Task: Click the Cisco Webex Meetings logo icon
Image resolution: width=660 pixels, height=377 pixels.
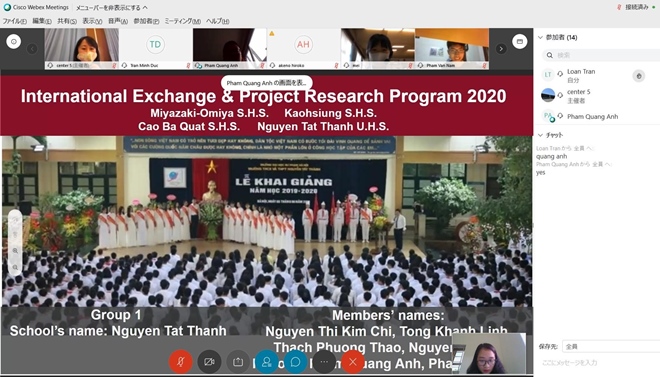Action: (7, 7)
